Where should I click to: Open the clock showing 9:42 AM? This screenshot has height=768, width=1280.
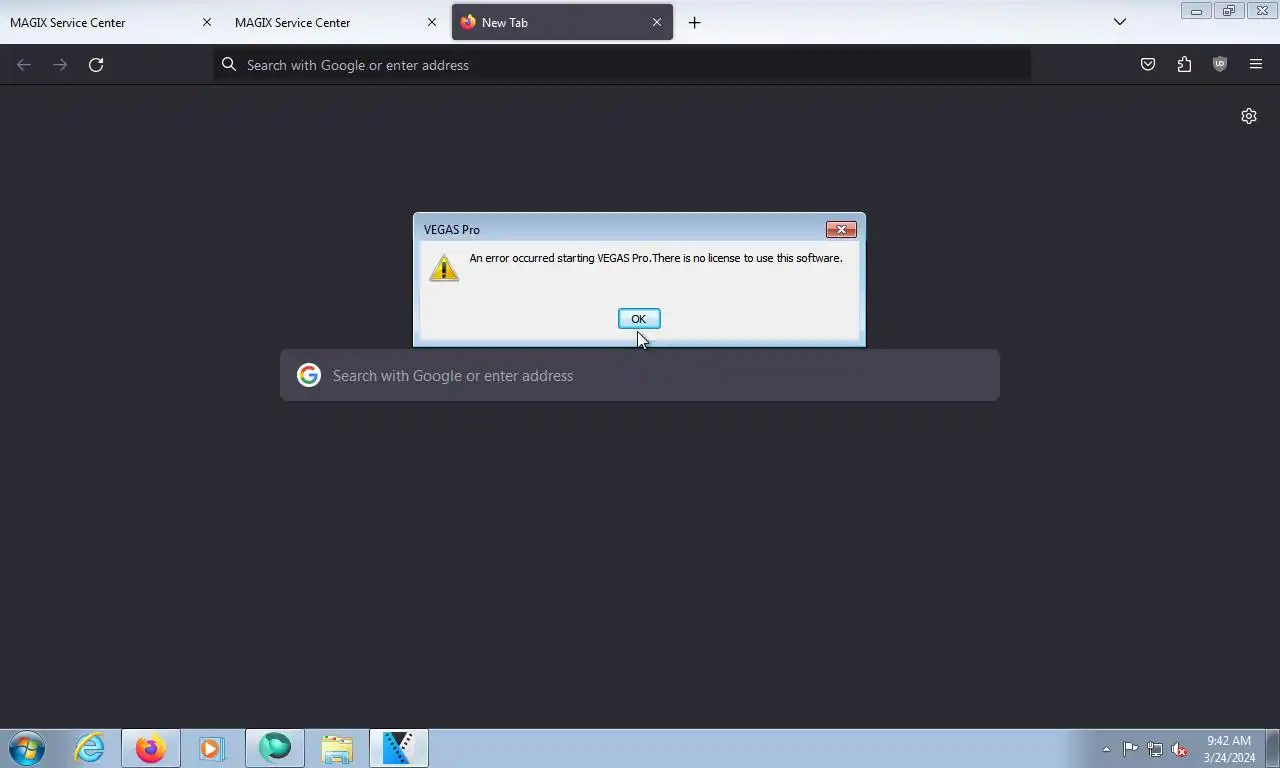[1229, 749]
